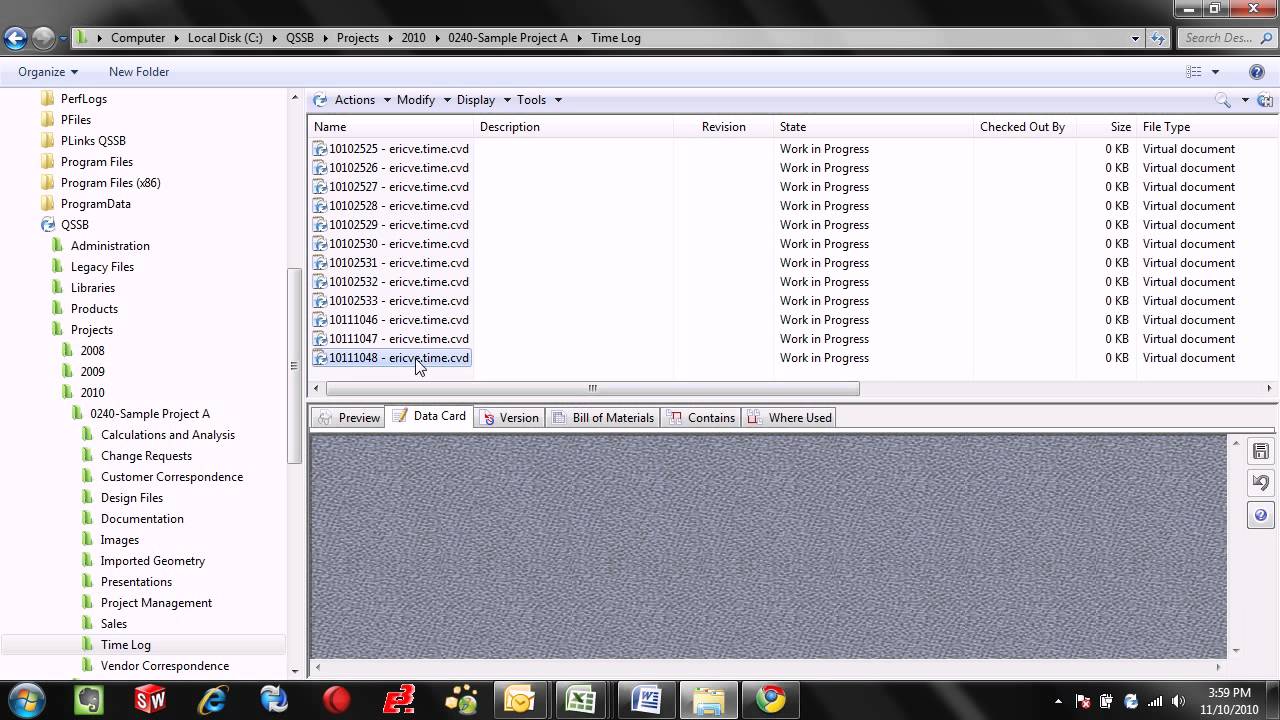Screen dimensions: 1280x720
Task: Select the Design Files folder in tree
Action: coord(132,498)
